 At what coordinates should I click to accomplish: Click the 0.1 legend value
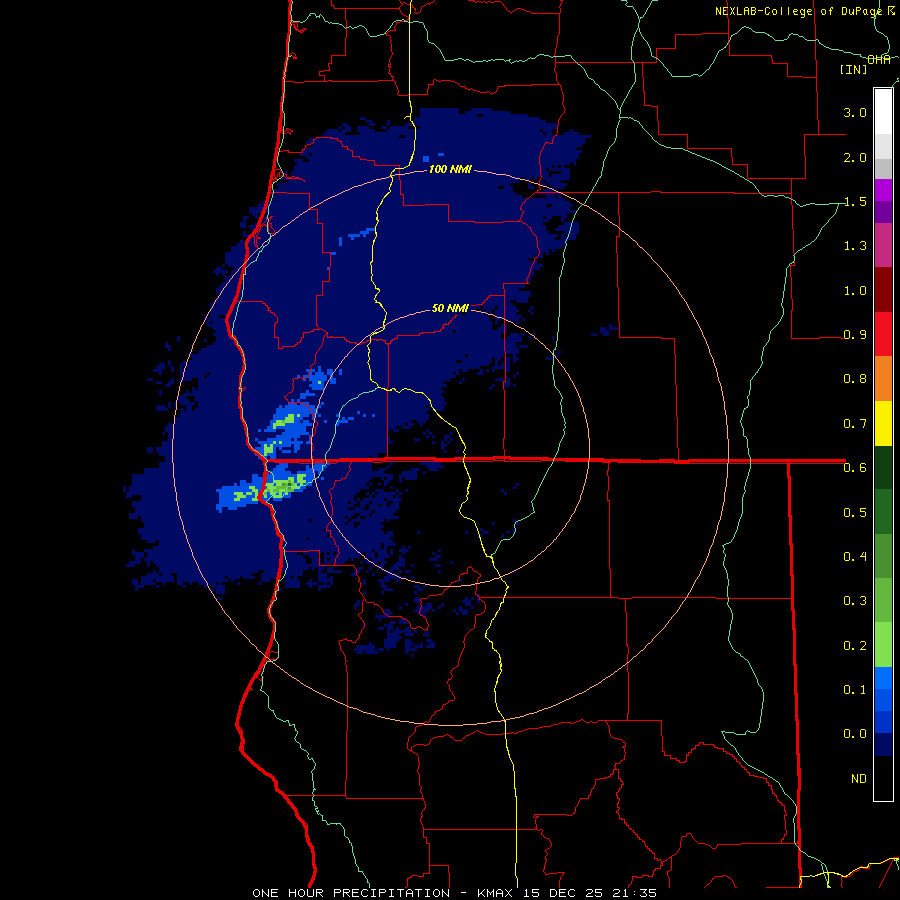click(855, 689)
